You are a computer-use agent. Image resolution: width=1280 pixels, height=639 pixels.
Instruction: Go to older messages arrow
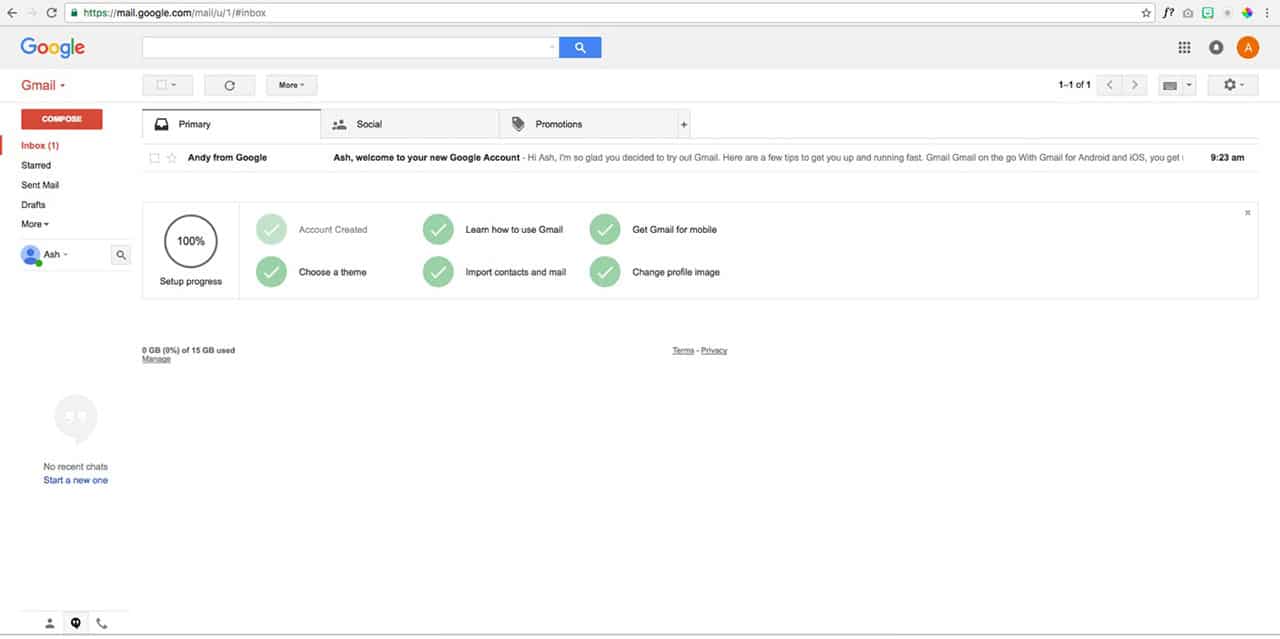[x=1134, y=85]
